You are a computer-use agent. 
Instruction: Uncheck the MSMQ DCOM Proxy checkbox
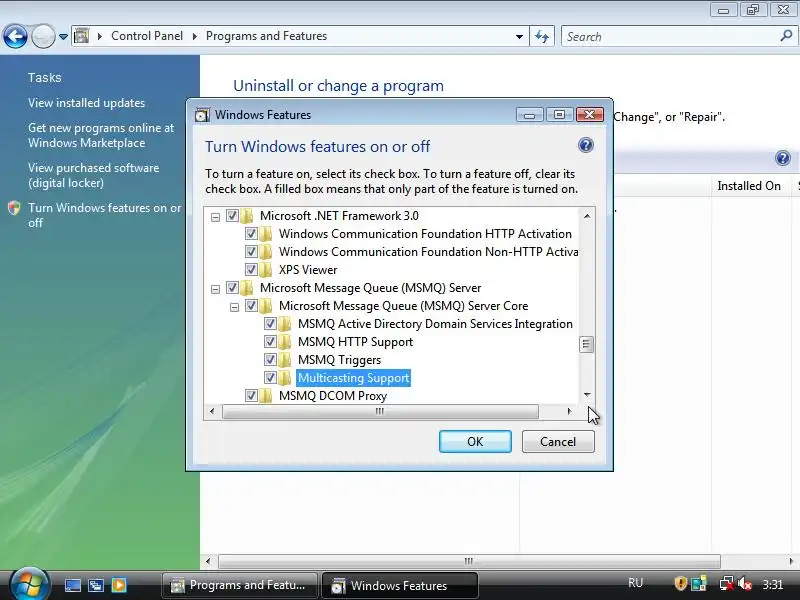pos(251,395)
